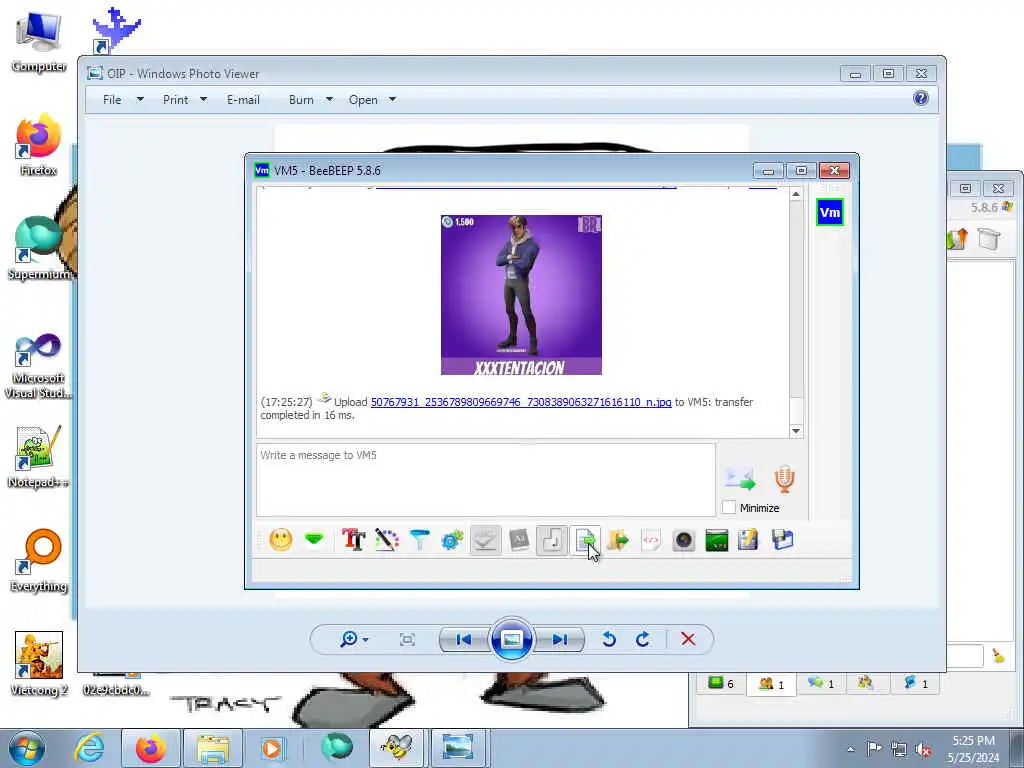The width and height of the screenshot is (1024, 768).
Task: Click the blue funnel filter messages icon
Action: click(419, 540)
